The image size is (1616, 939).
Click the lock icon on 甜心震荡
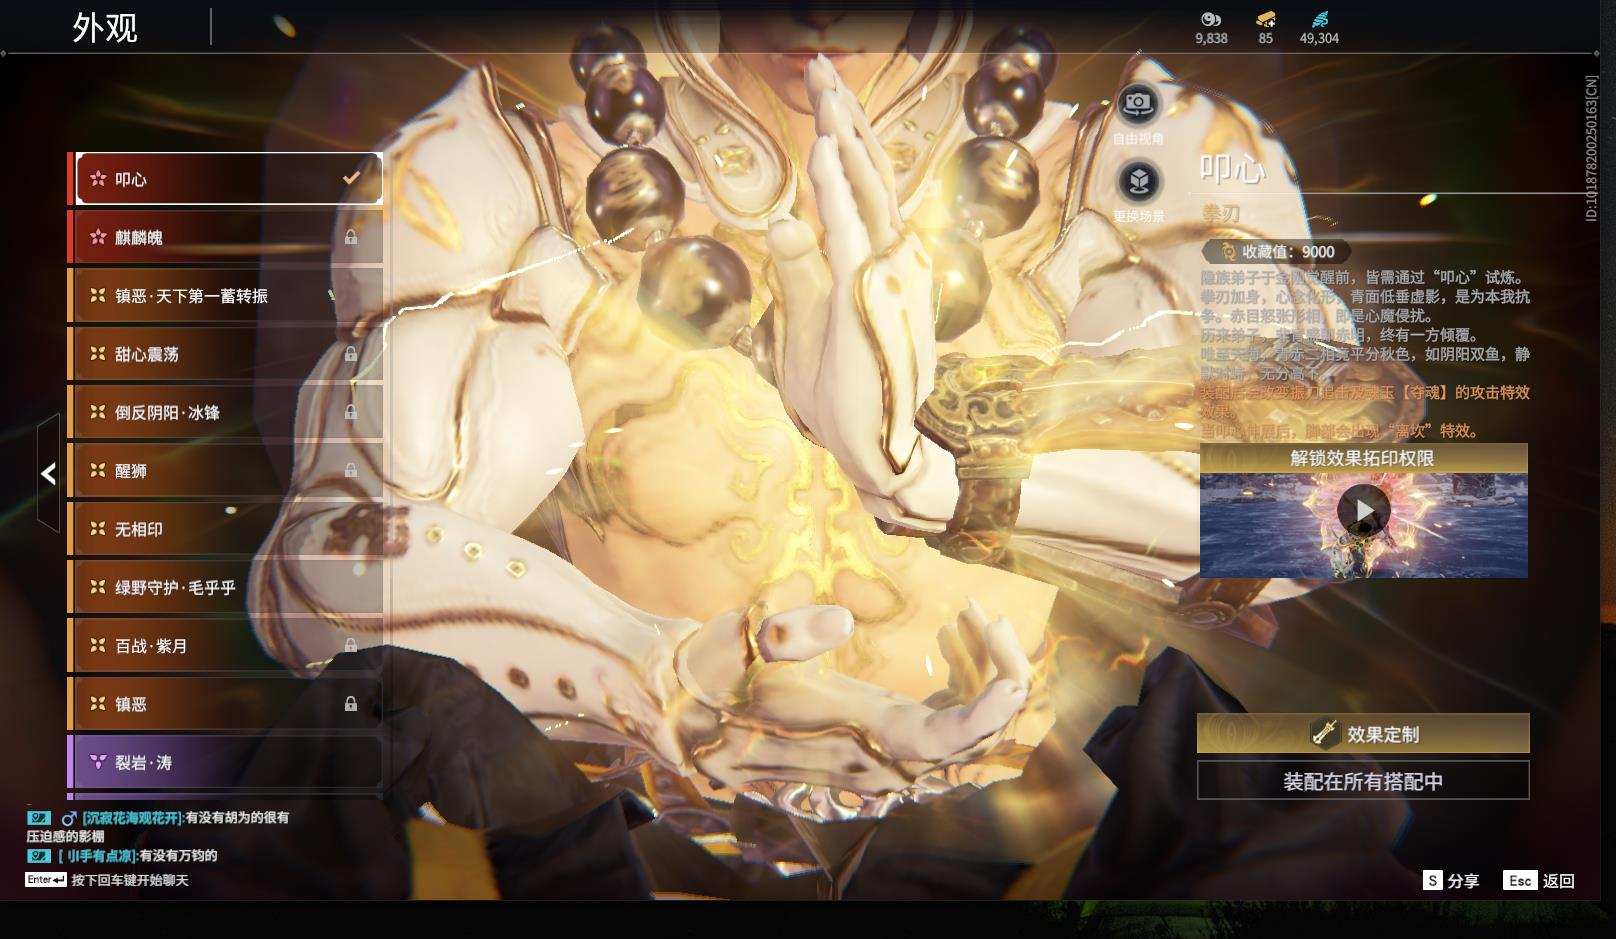point(351,354)
